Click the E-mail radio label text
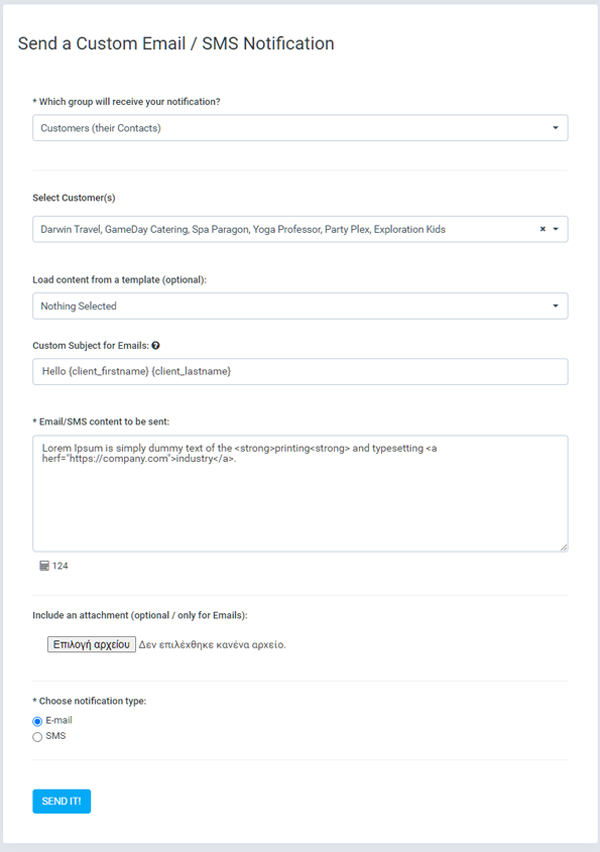This screenshot has height=852, width=600. point(59,721)
